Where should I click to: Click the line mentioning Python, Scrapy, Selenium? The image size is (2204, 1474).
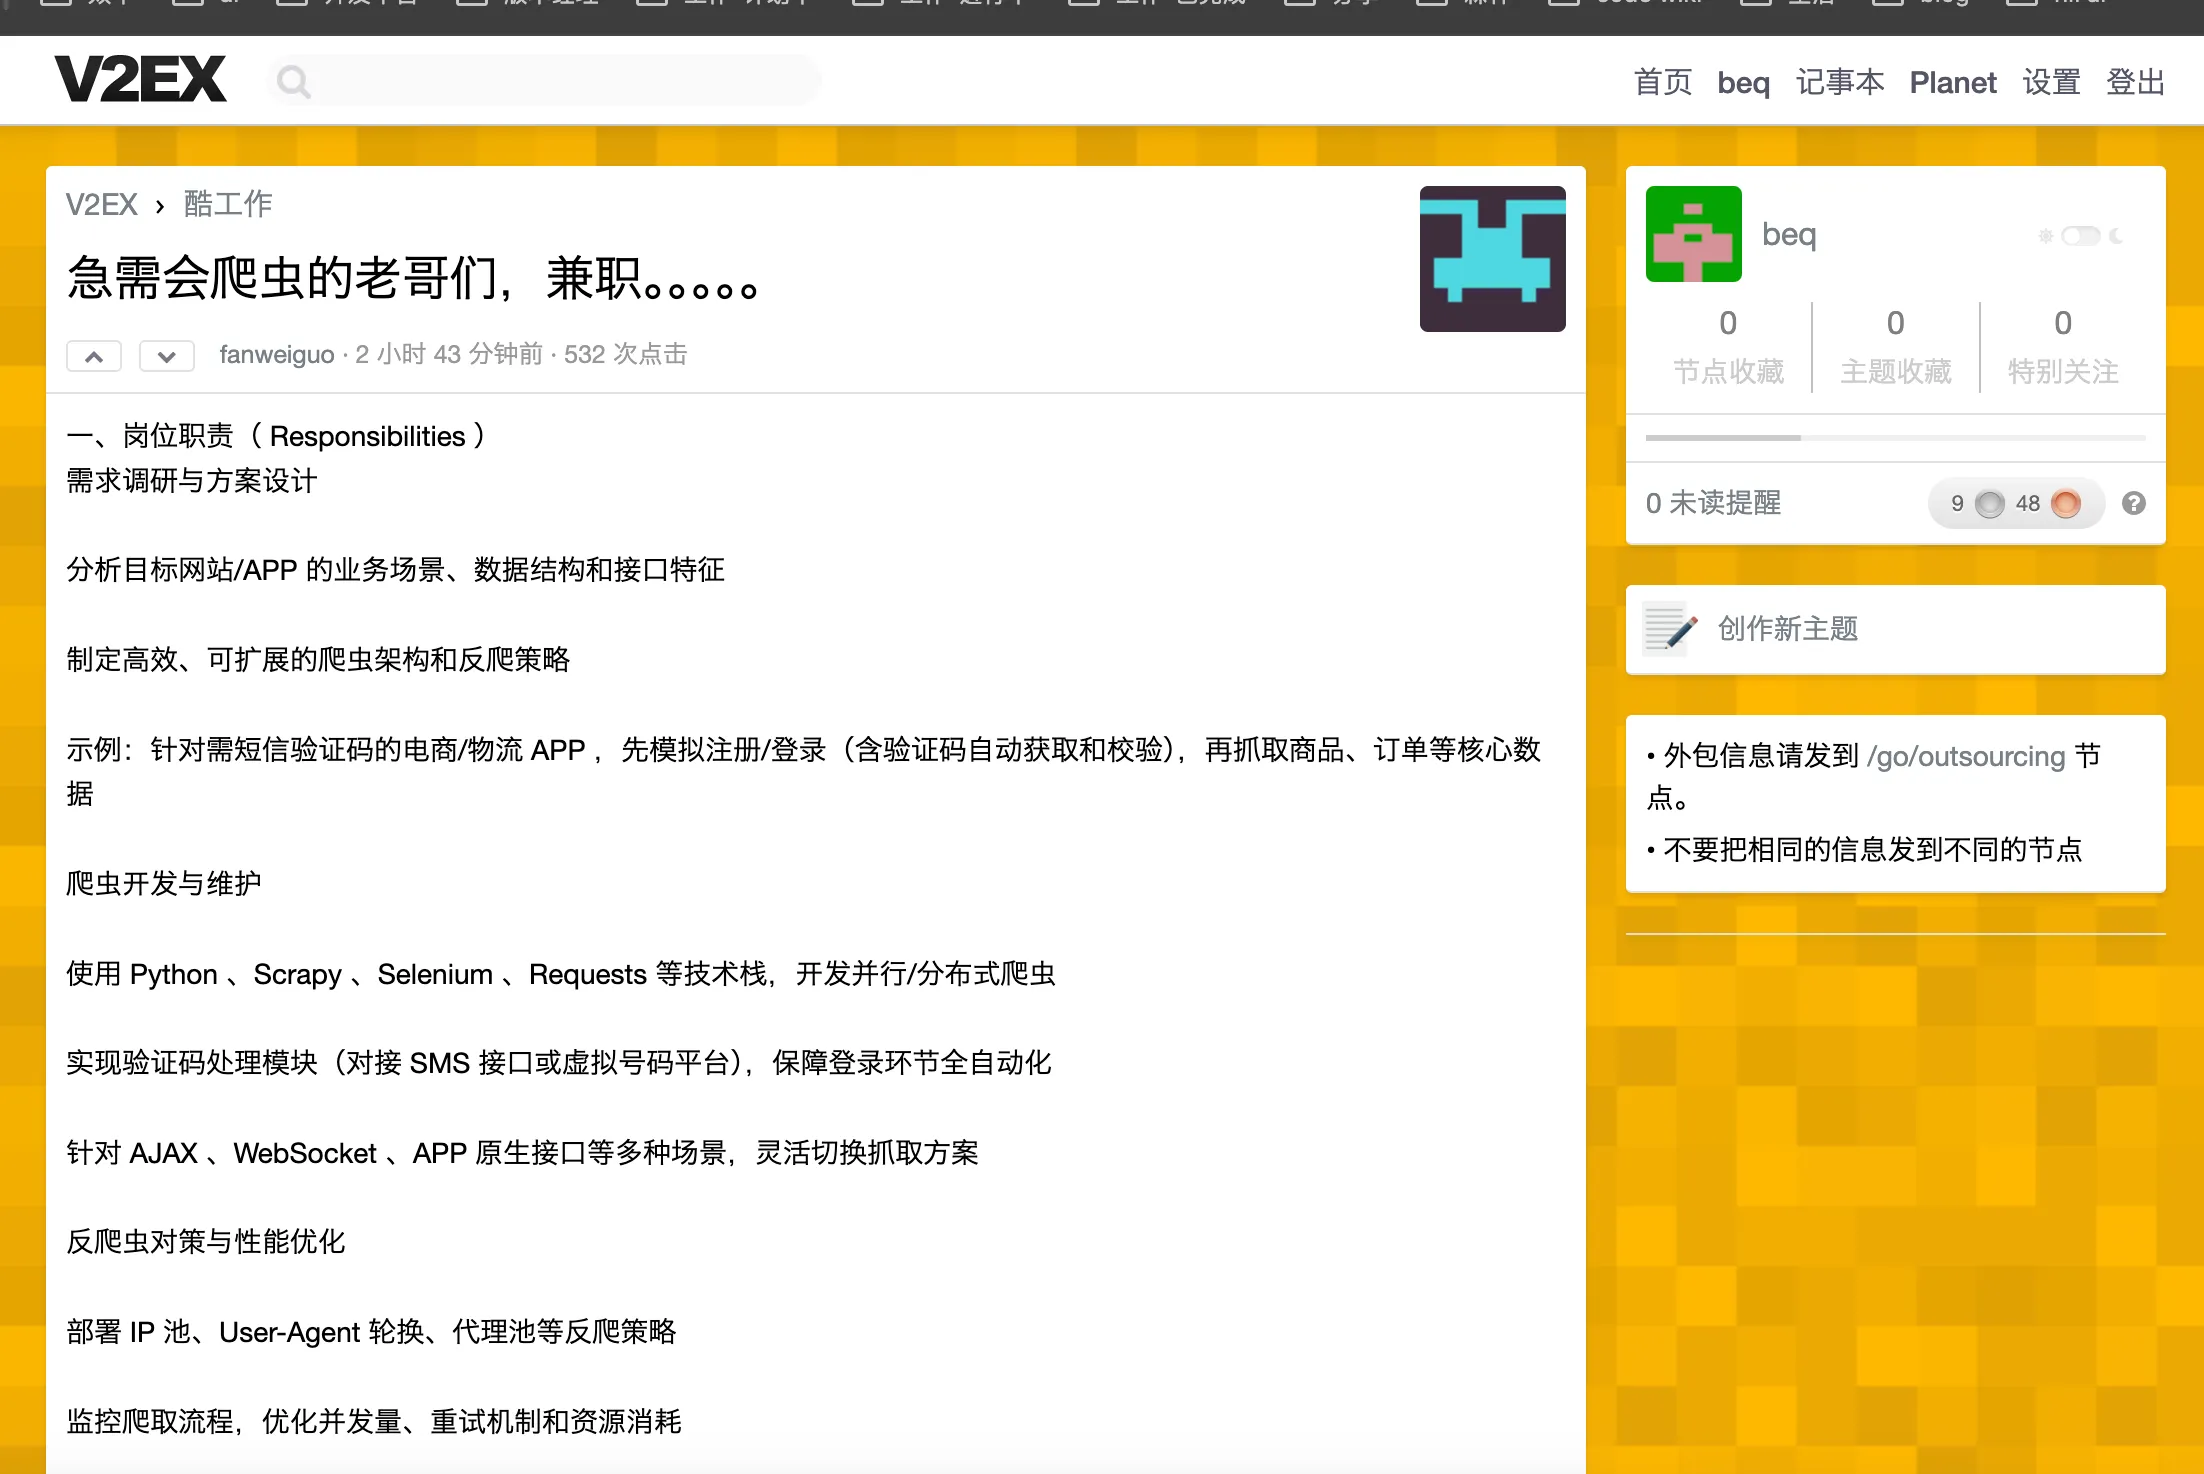(561, 974)
